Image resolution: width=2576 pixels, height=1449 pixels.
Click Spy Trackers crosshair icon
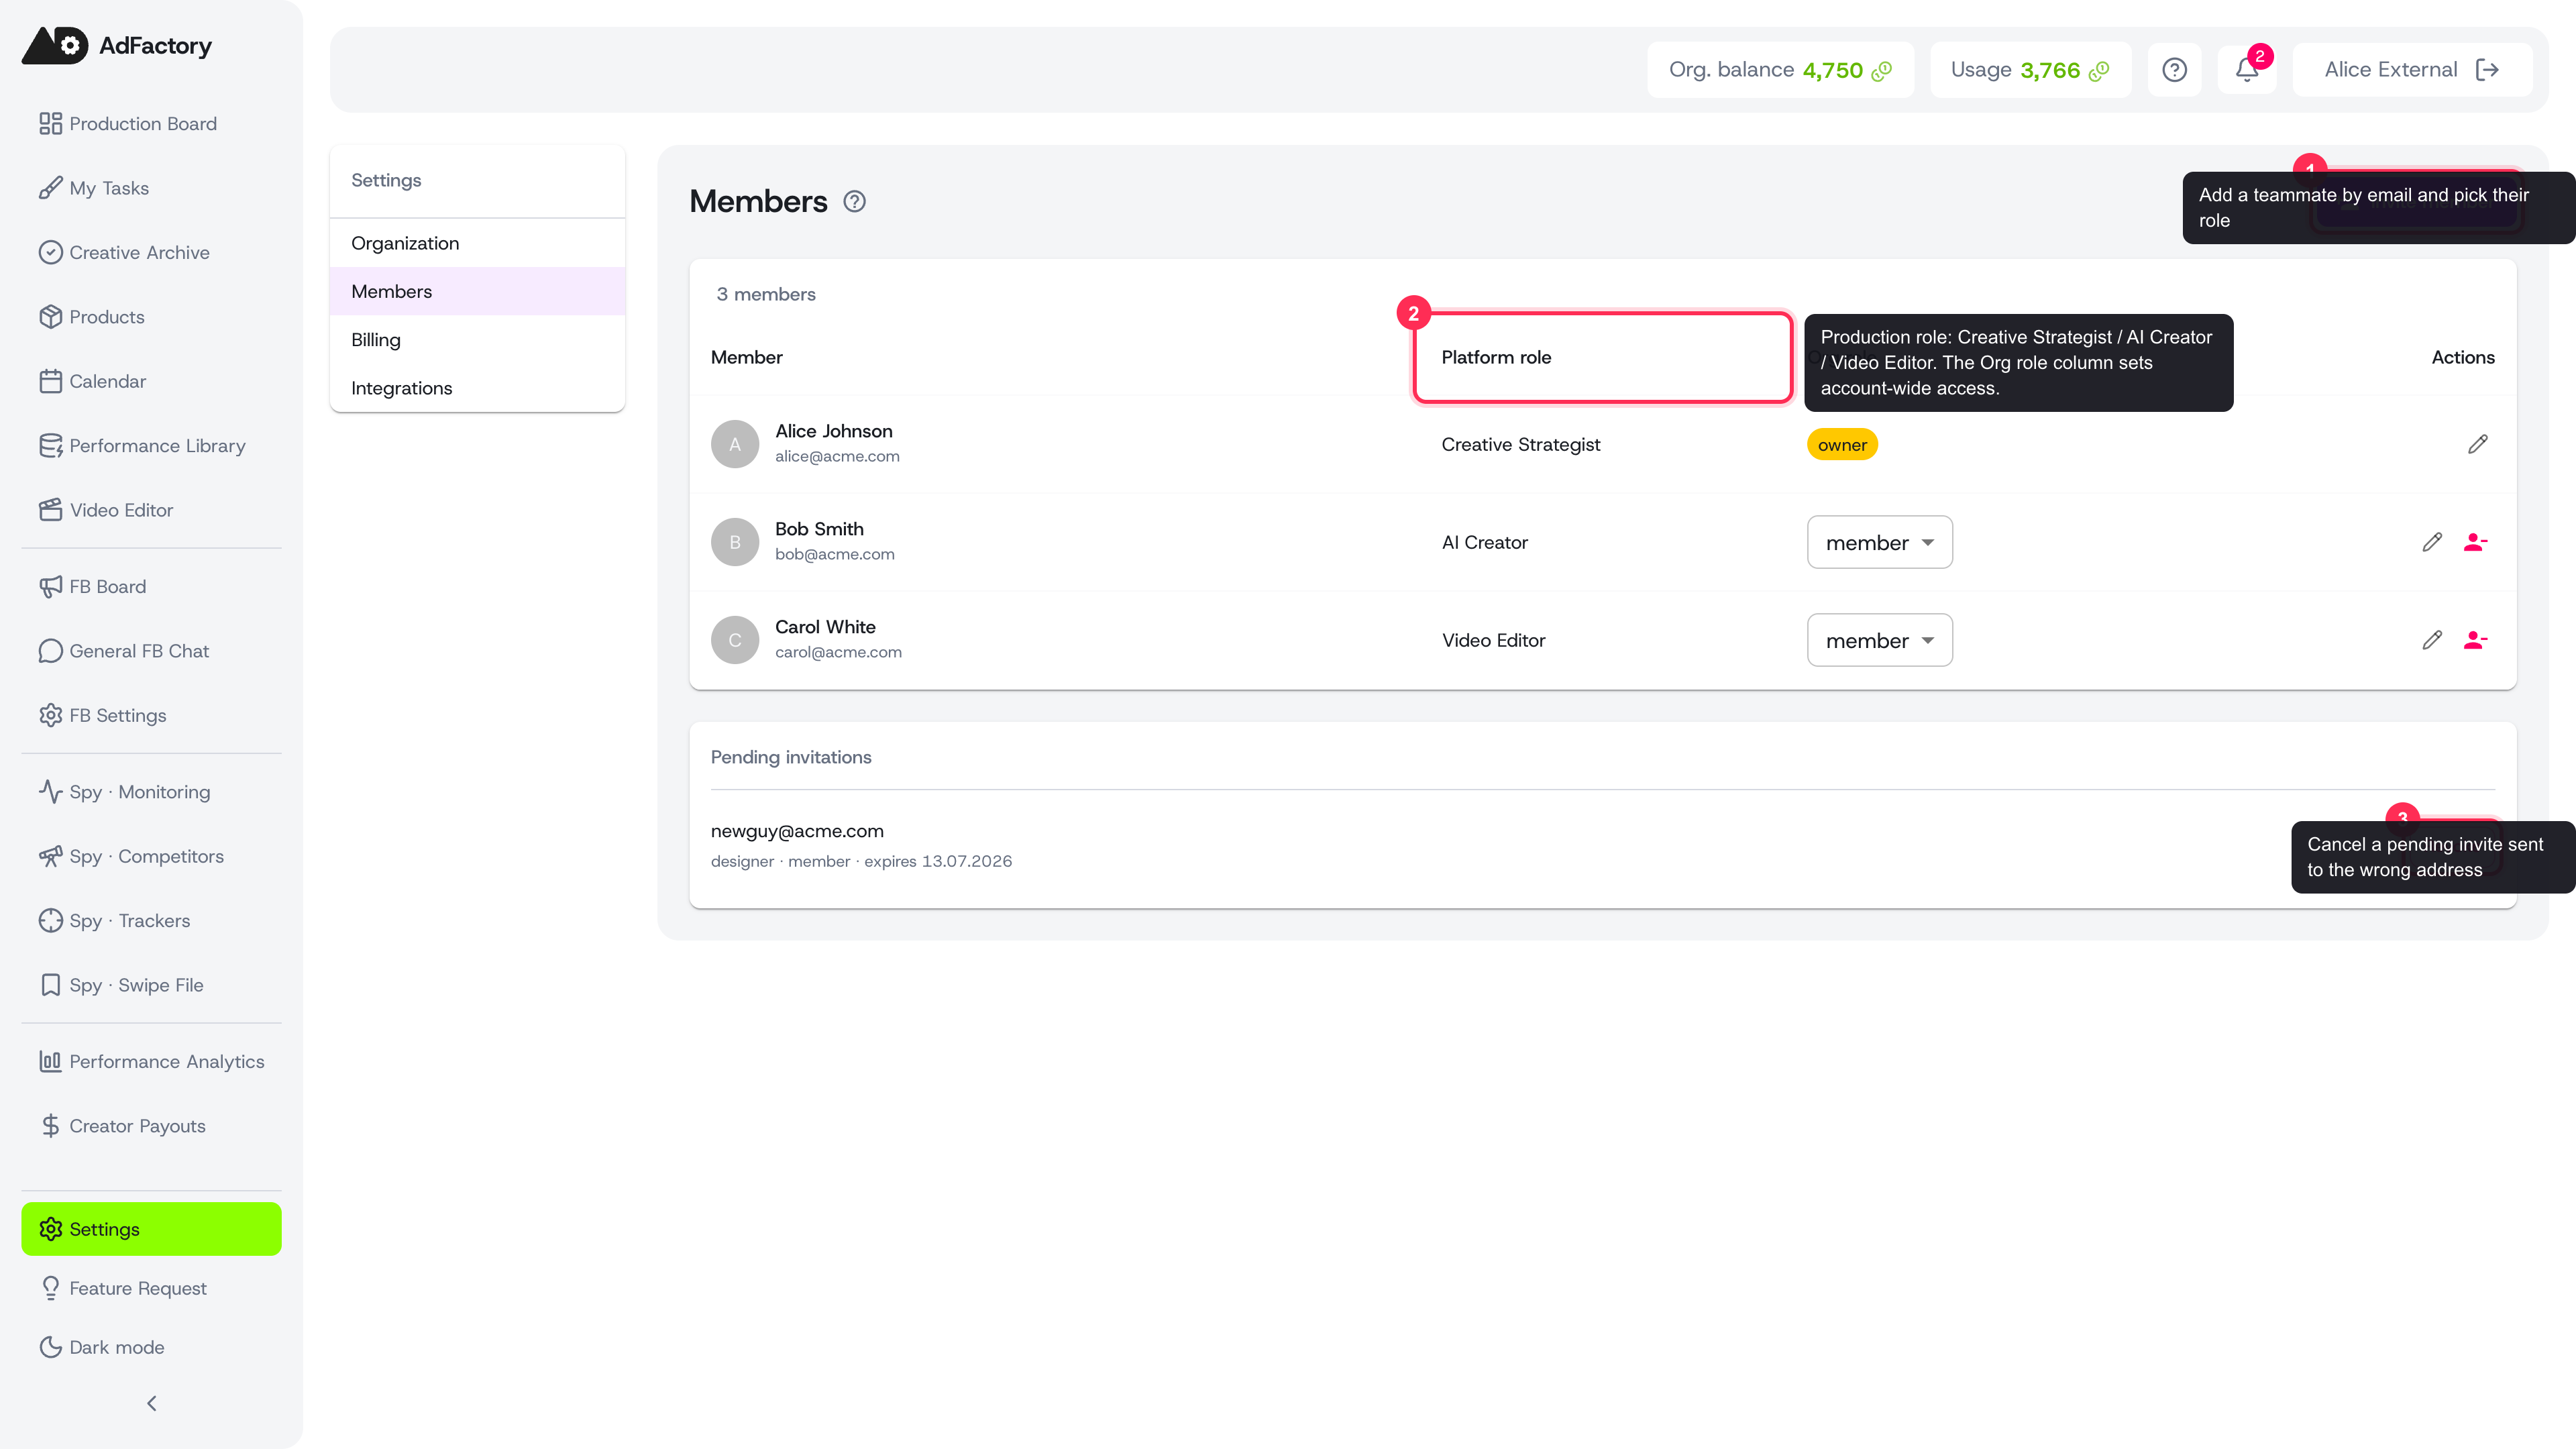[x=50, y=920]
